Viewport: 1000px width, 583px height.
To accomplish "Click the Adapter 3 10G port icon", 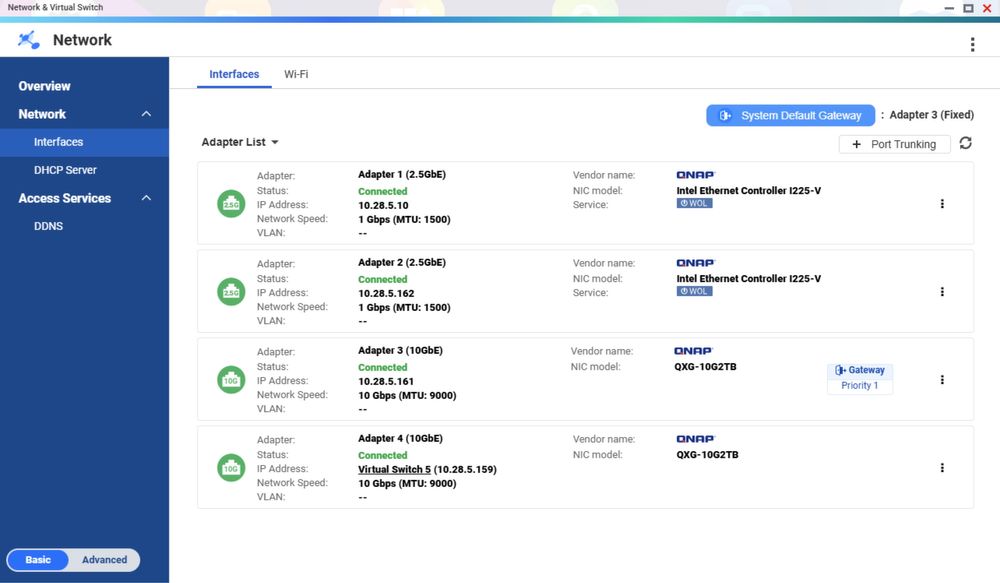I will (x=231, y=380).
